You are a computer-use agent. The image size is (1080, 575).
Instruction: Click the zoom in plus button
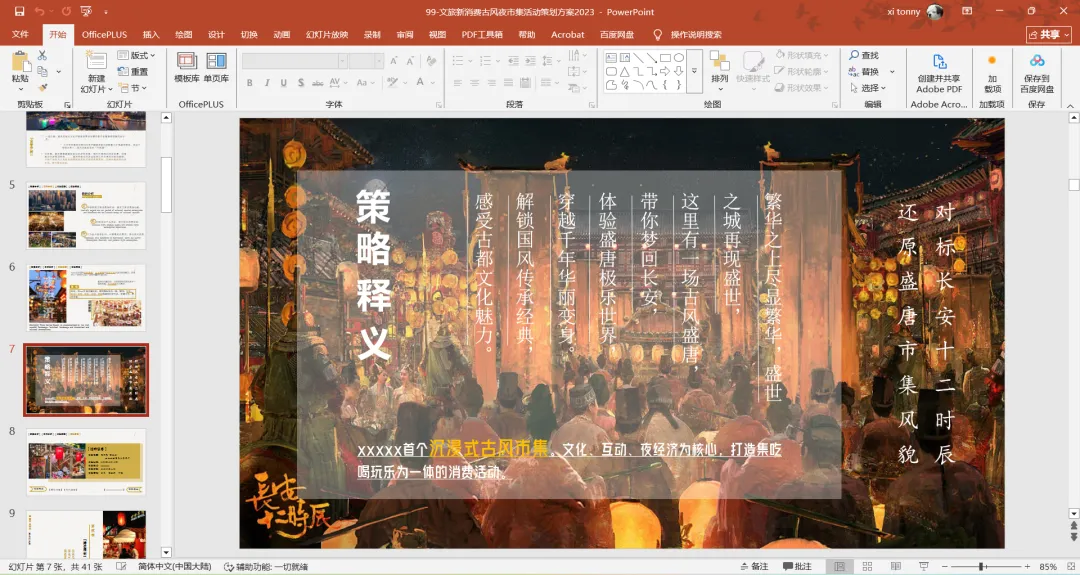click(1027, 566)
